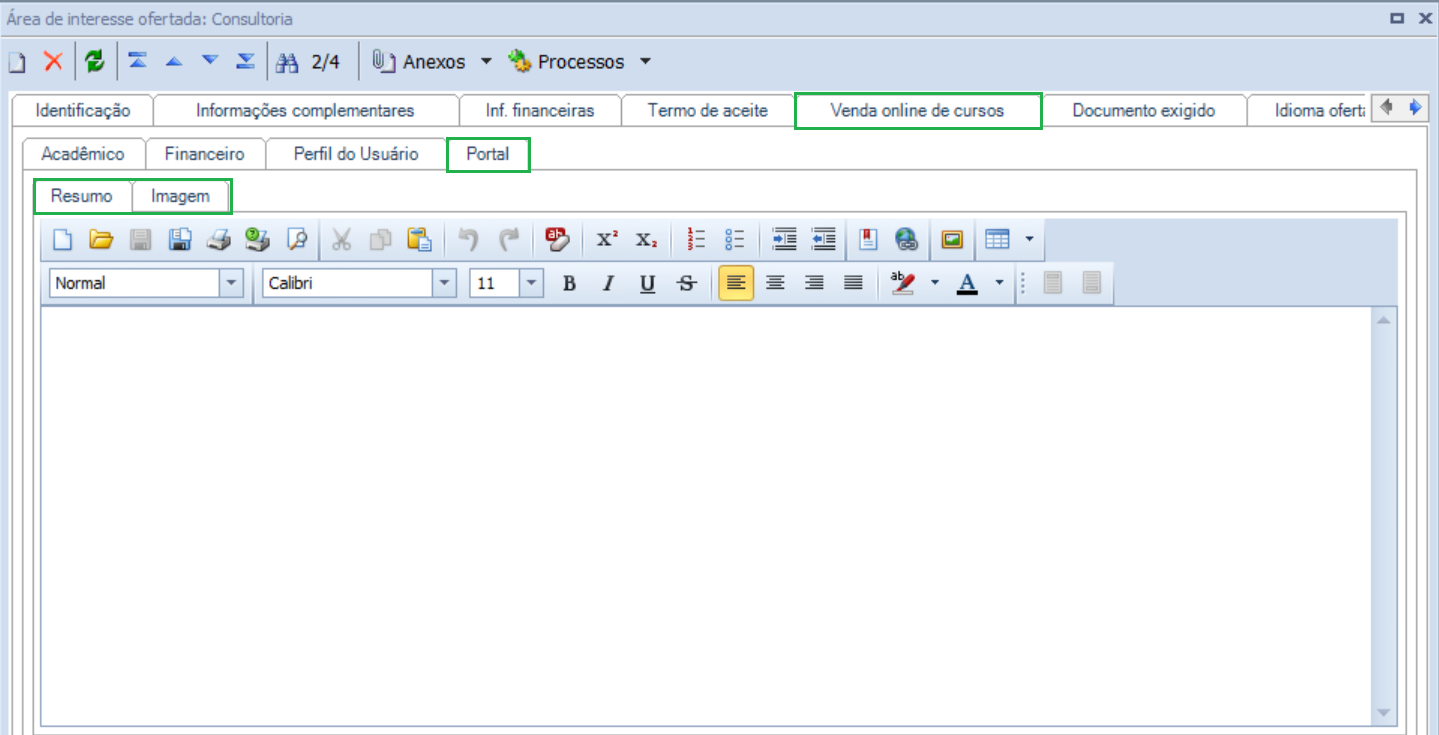Delete the record with the red X
1439x735 pixels.
[53, 62]
